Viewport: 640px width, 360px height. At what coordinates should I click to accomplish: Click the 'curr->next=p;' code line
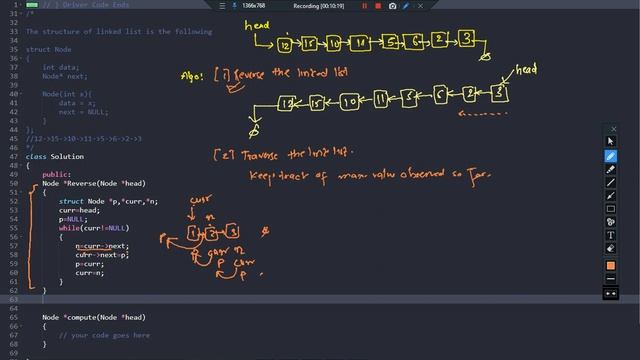[x=102, y=255]
